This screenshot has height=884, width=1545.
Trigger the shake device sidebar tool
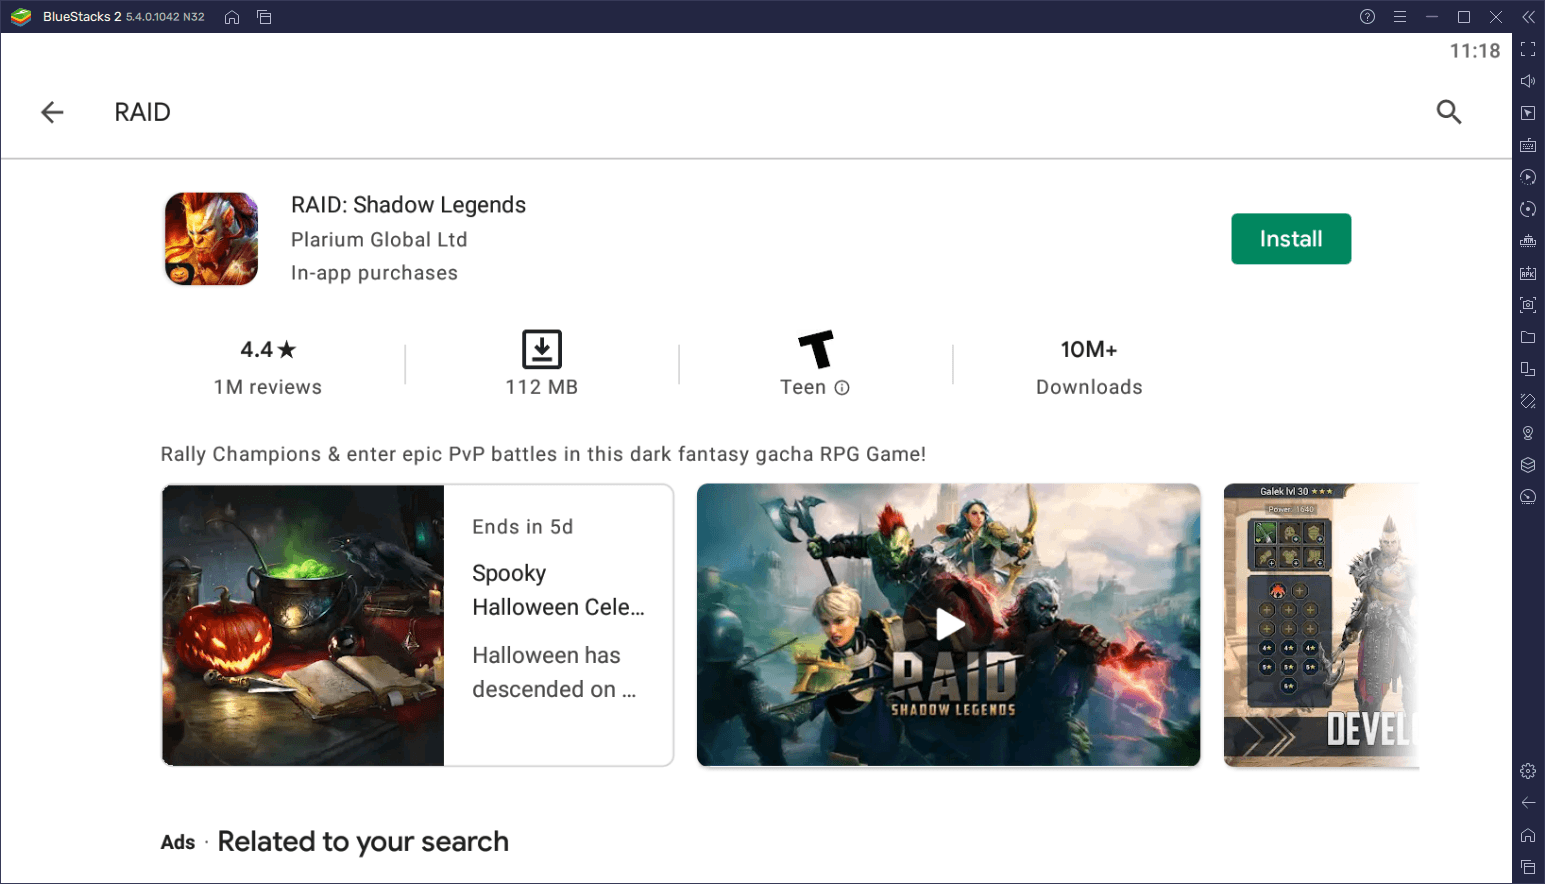click(1528, 400)
